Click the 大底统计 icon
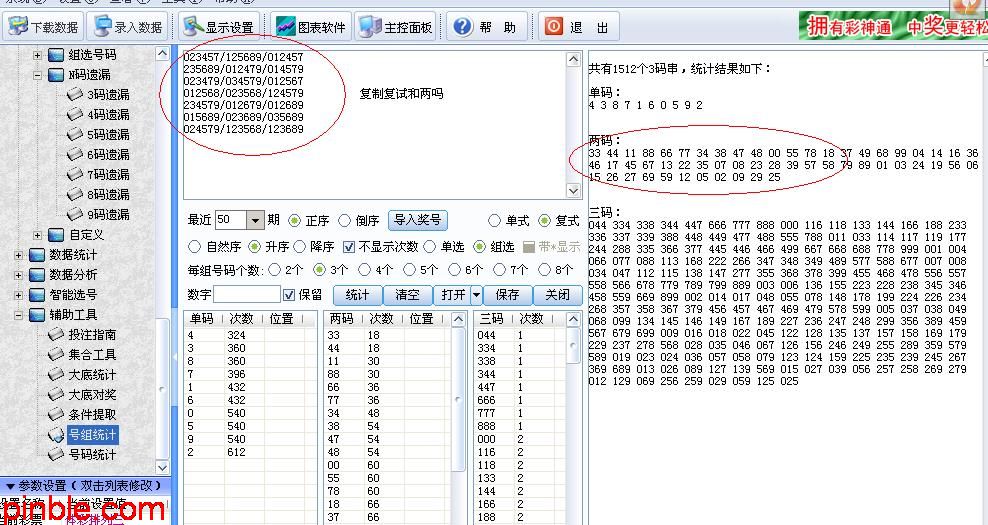The width and height of the screenshot is (988, 525). pos(56,374)
